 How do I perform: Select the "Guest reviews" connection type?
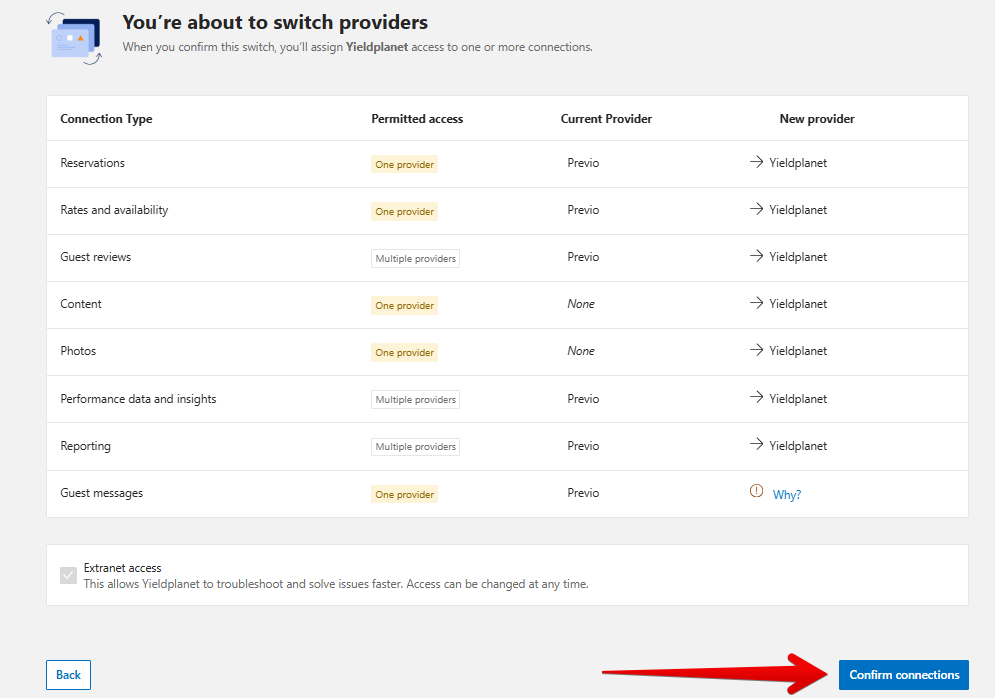click(96, 257)
